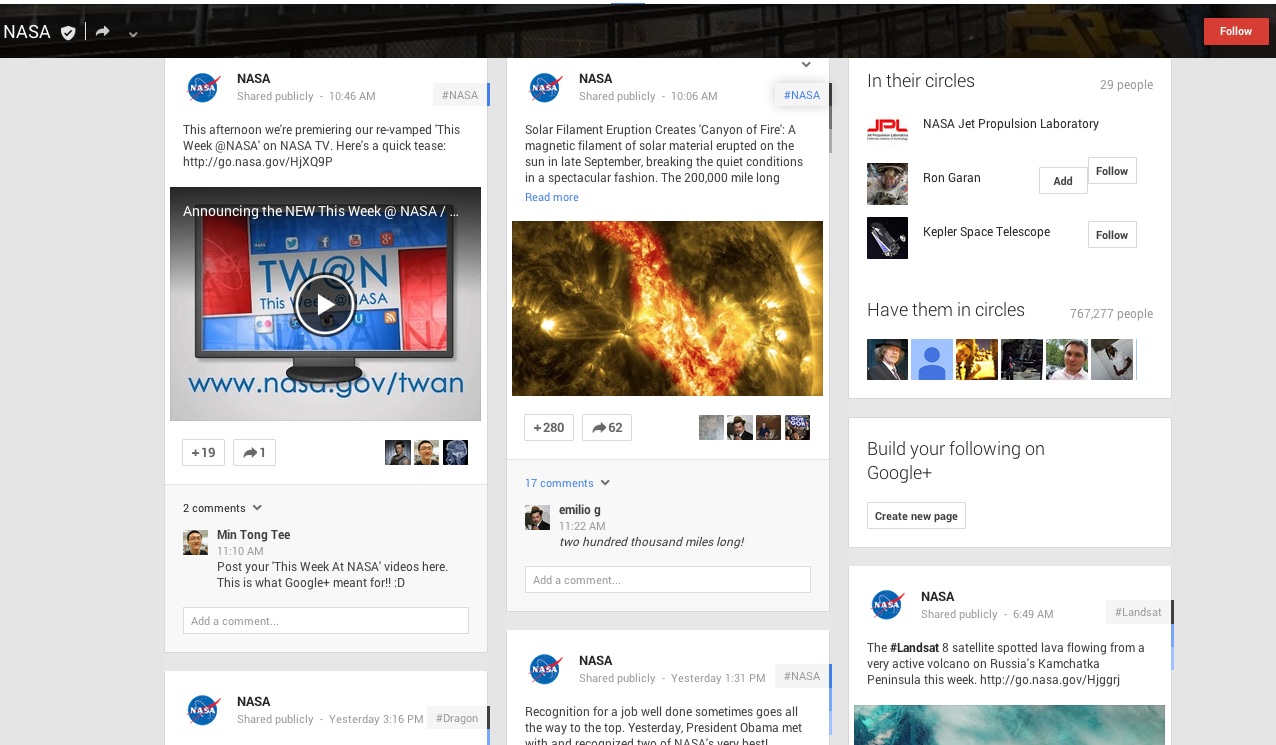1276x745 pixels.
Task: Open the Landsat satellite volcano image
Action: [x=1009, y=725]
